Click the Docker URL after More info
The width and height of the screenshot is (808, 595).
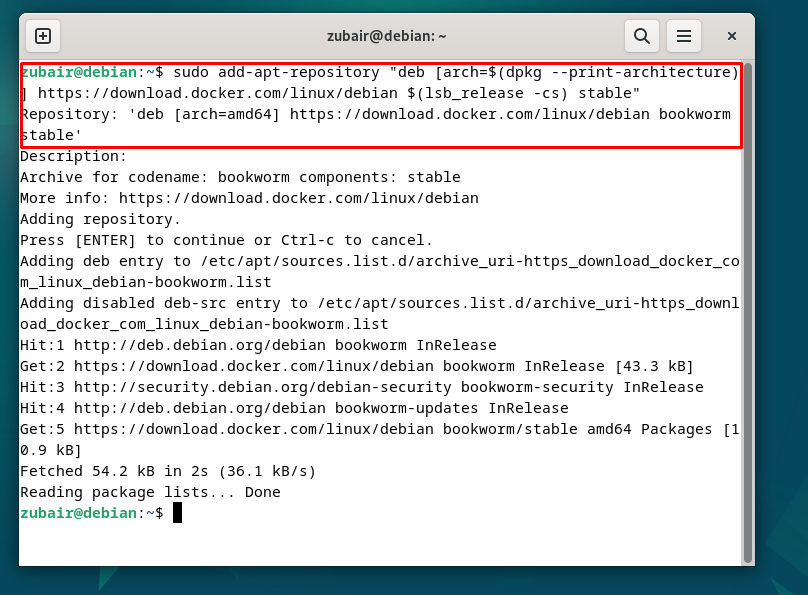298,198
